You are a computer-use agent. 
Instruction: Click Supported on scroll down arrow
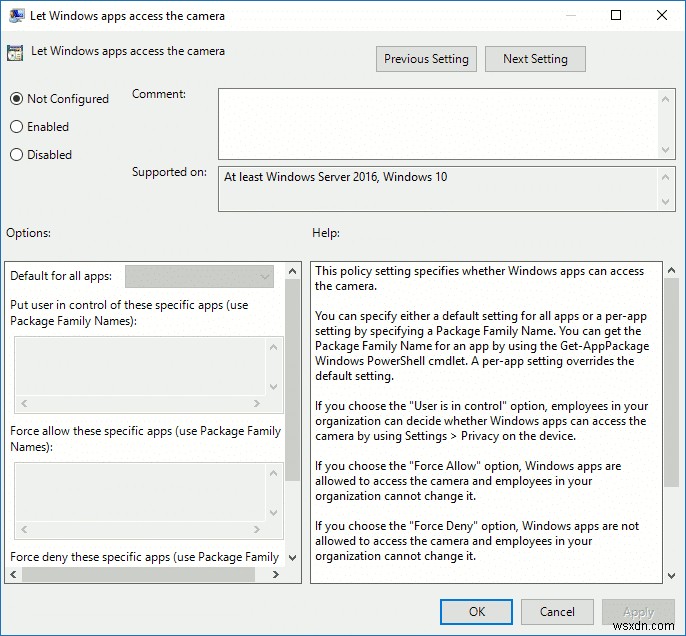point(665,202)
